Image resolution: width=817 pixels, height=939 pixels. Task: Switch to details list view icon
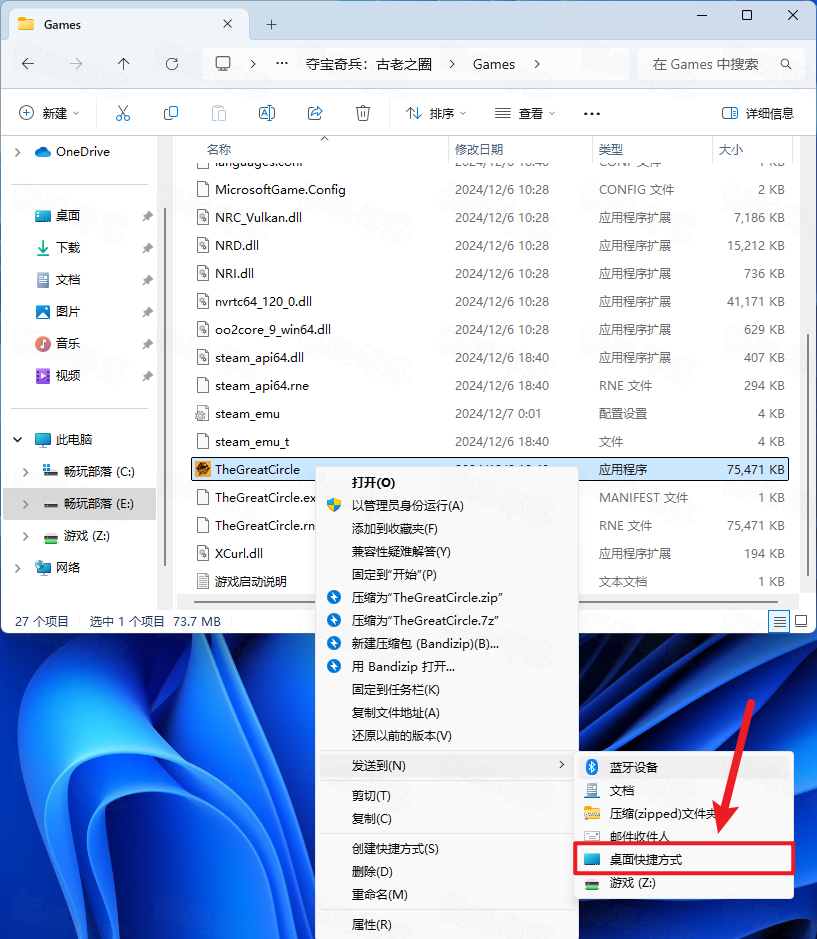click(779, 622)
